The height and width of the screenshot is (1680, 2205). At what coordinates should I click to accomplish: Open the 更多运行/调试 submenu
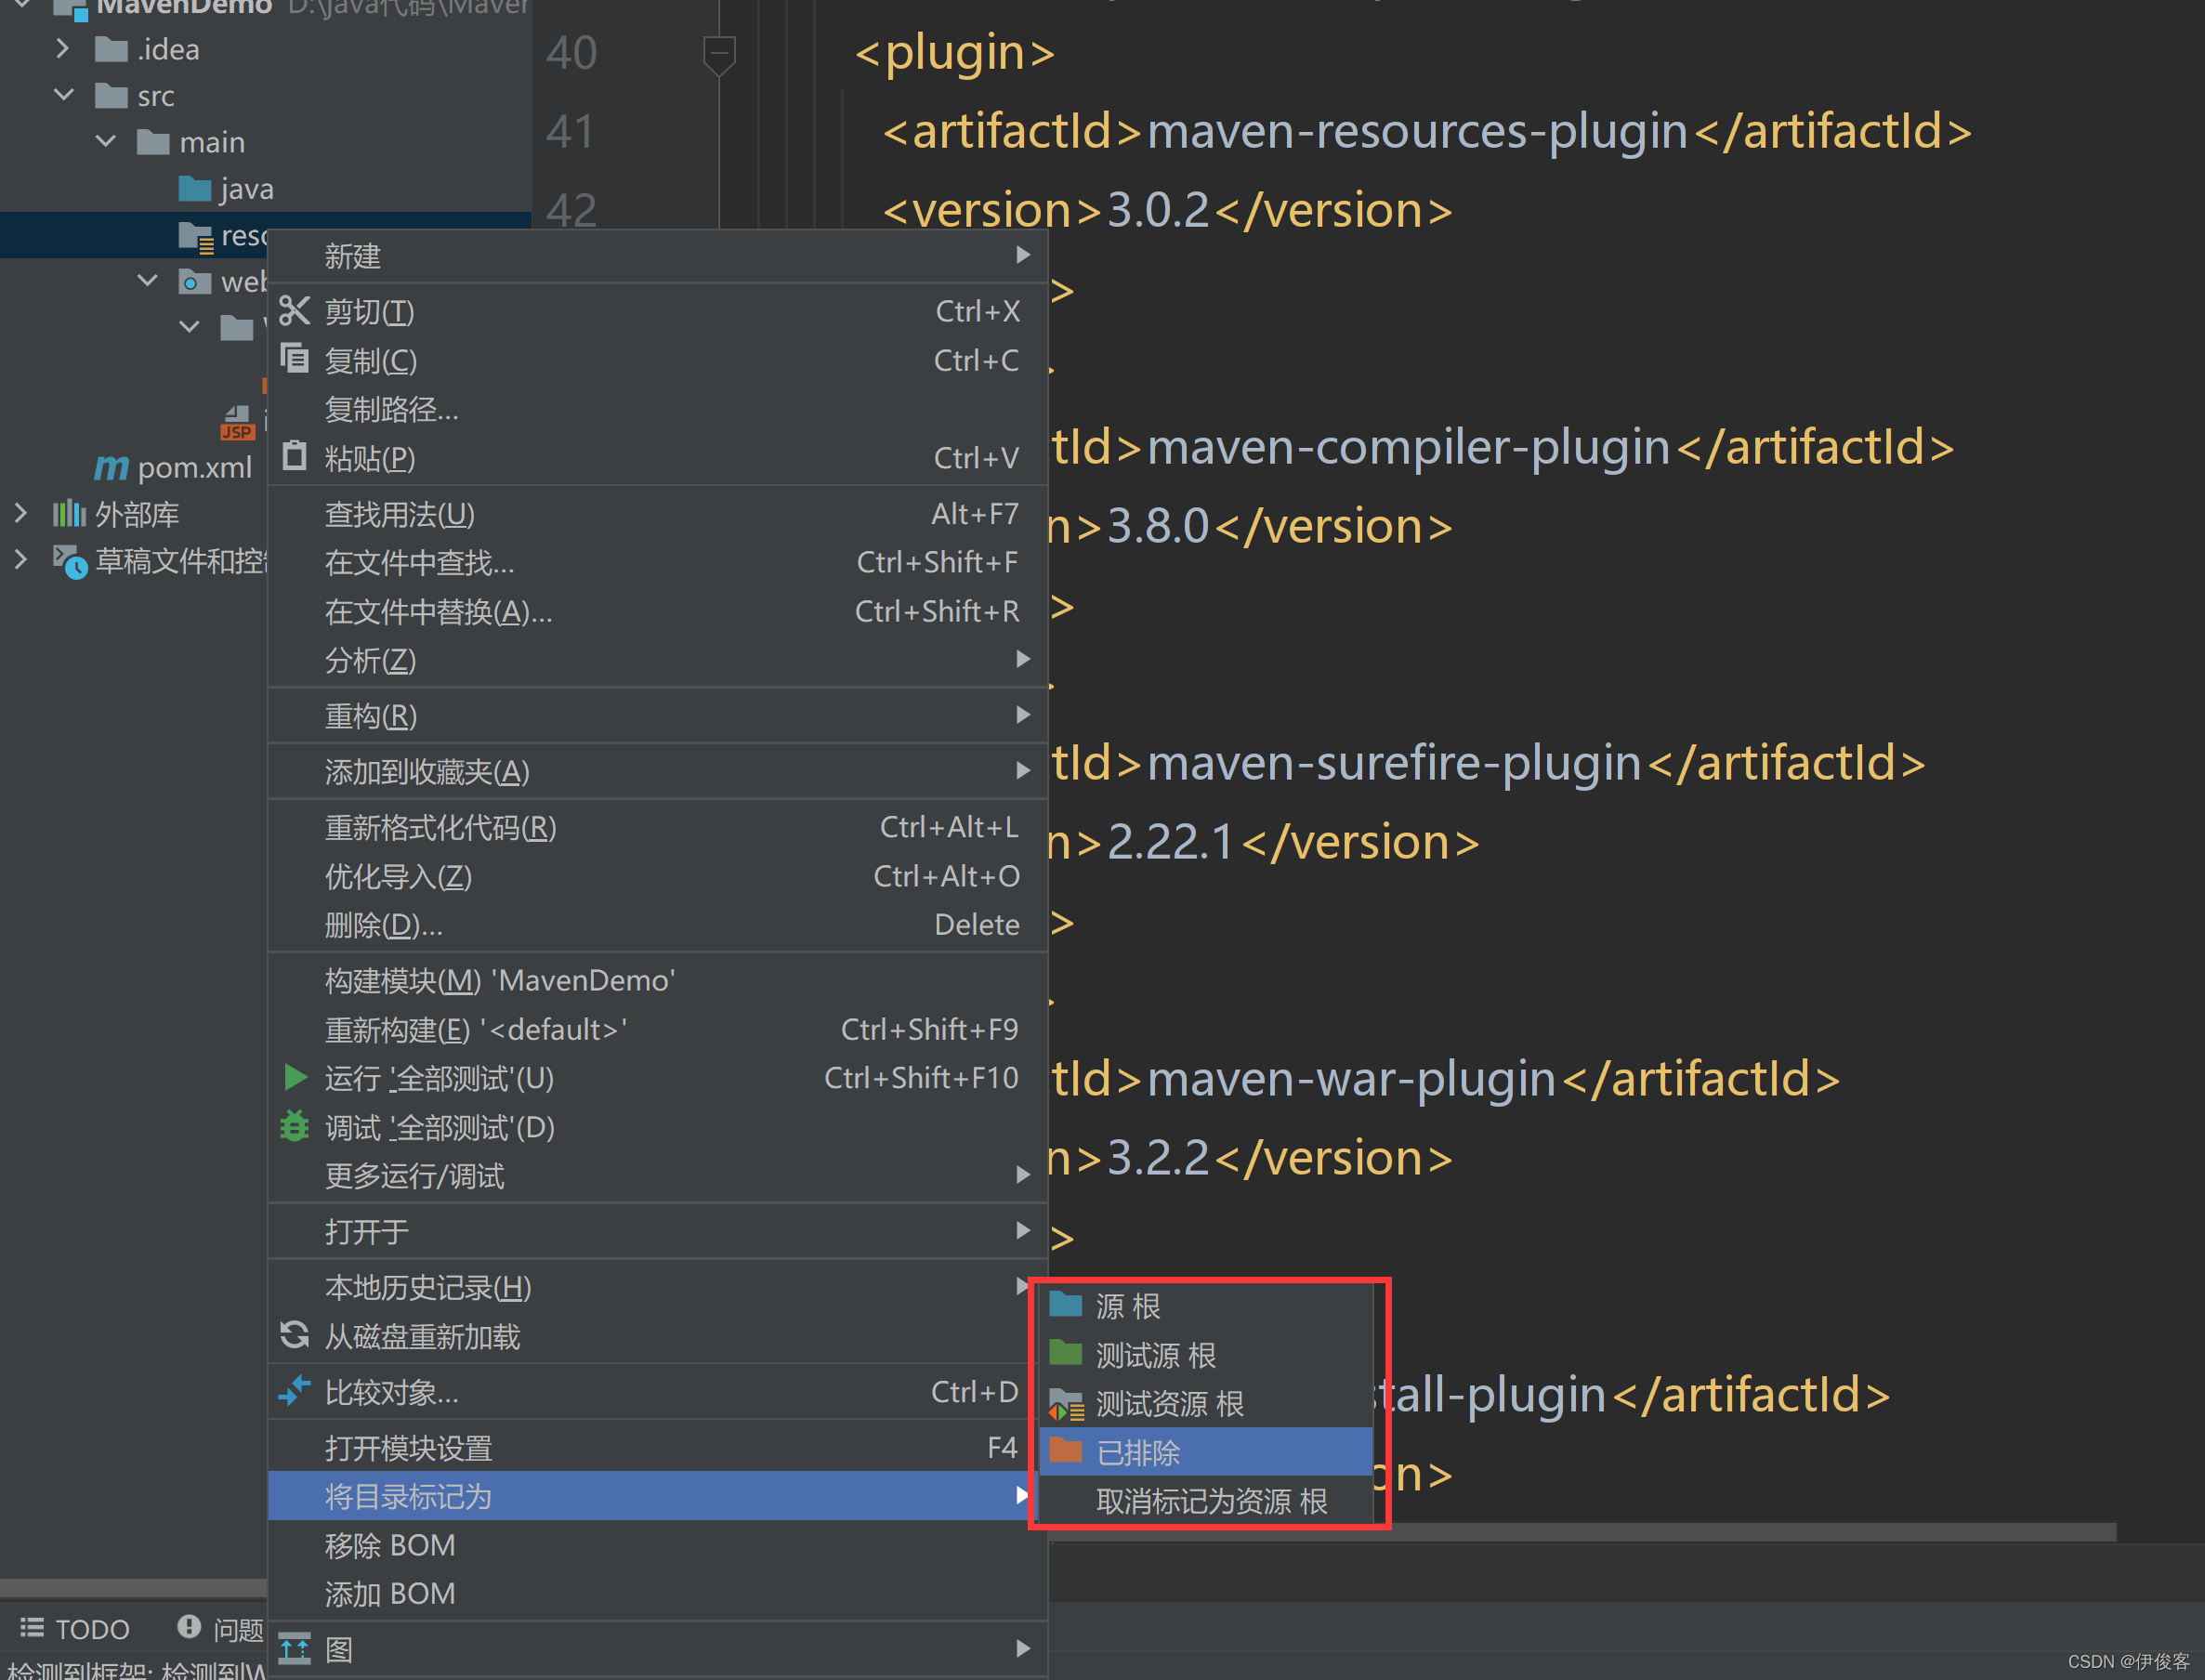658,1175
